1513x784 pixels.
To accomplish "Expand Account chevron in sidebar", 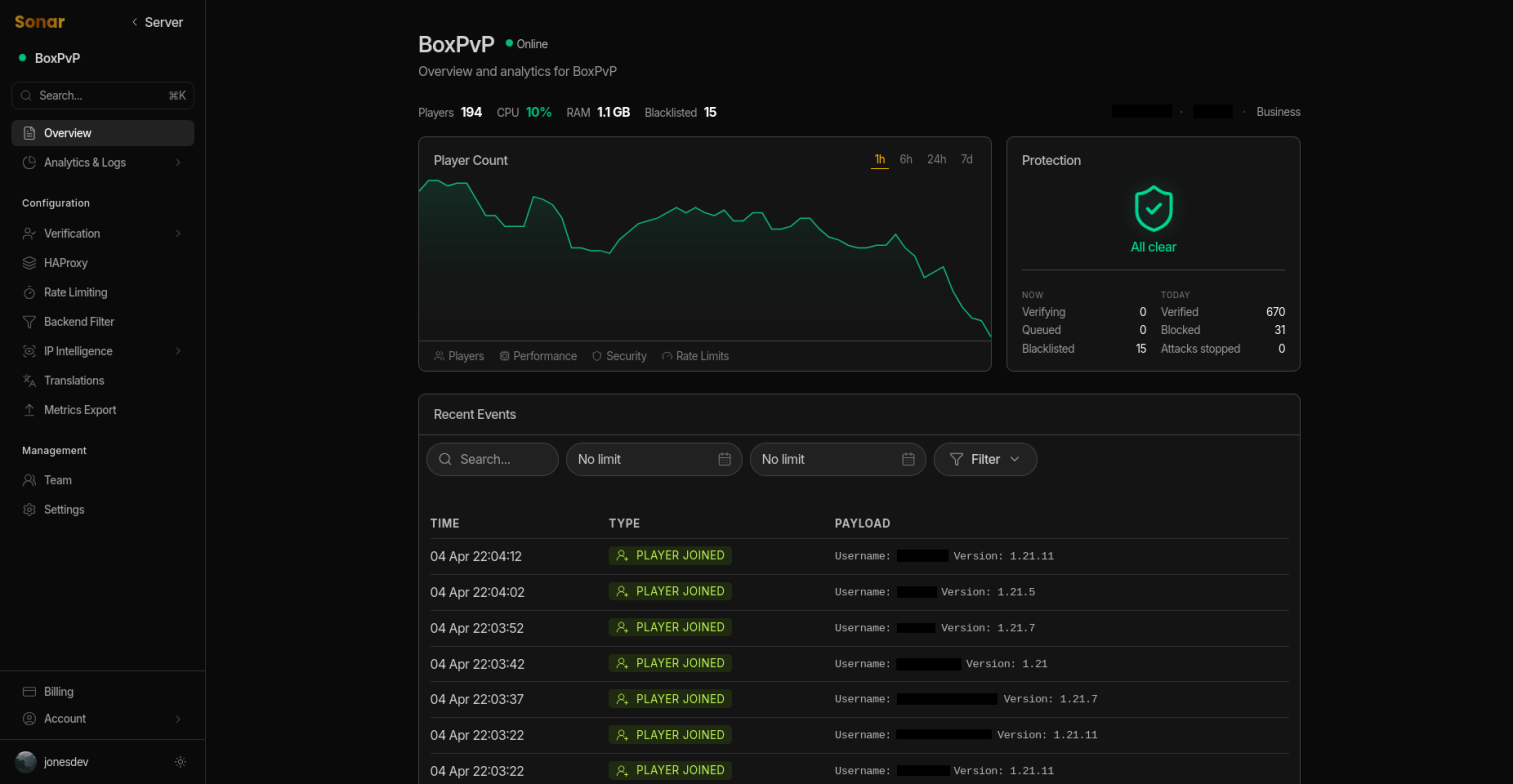I will click(178, 719).
